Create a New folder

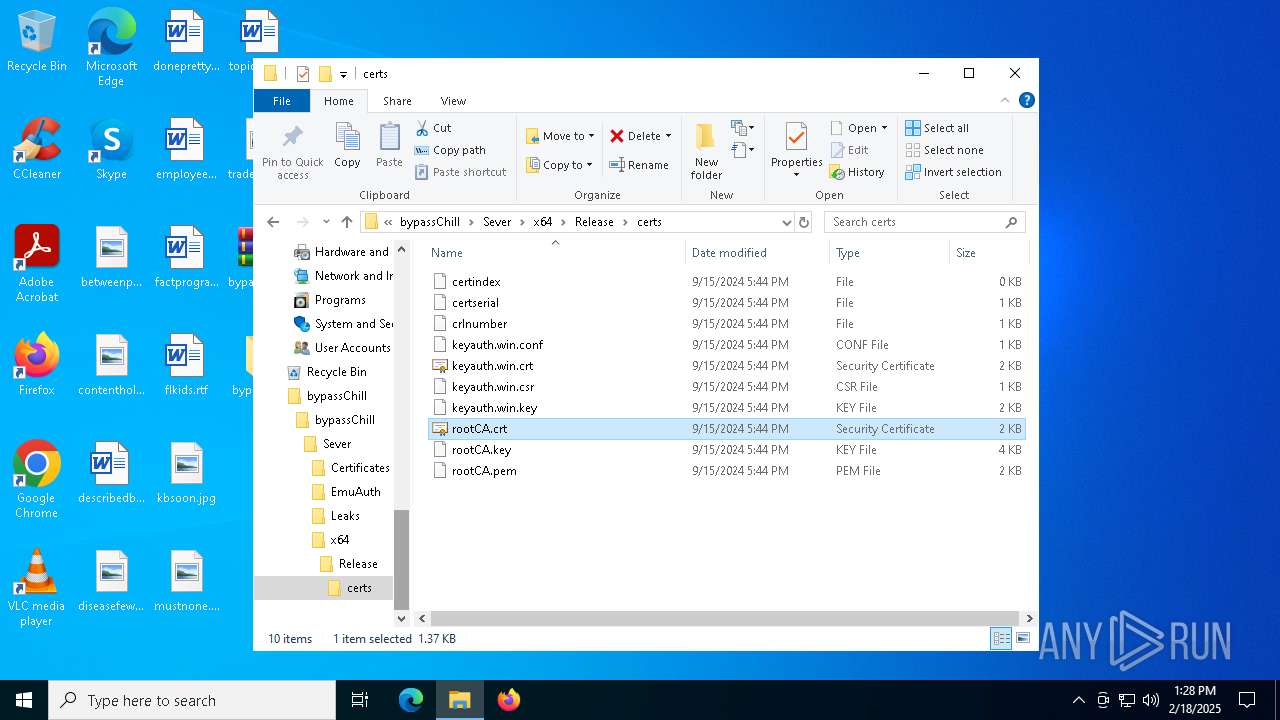[x=706, y=151]
